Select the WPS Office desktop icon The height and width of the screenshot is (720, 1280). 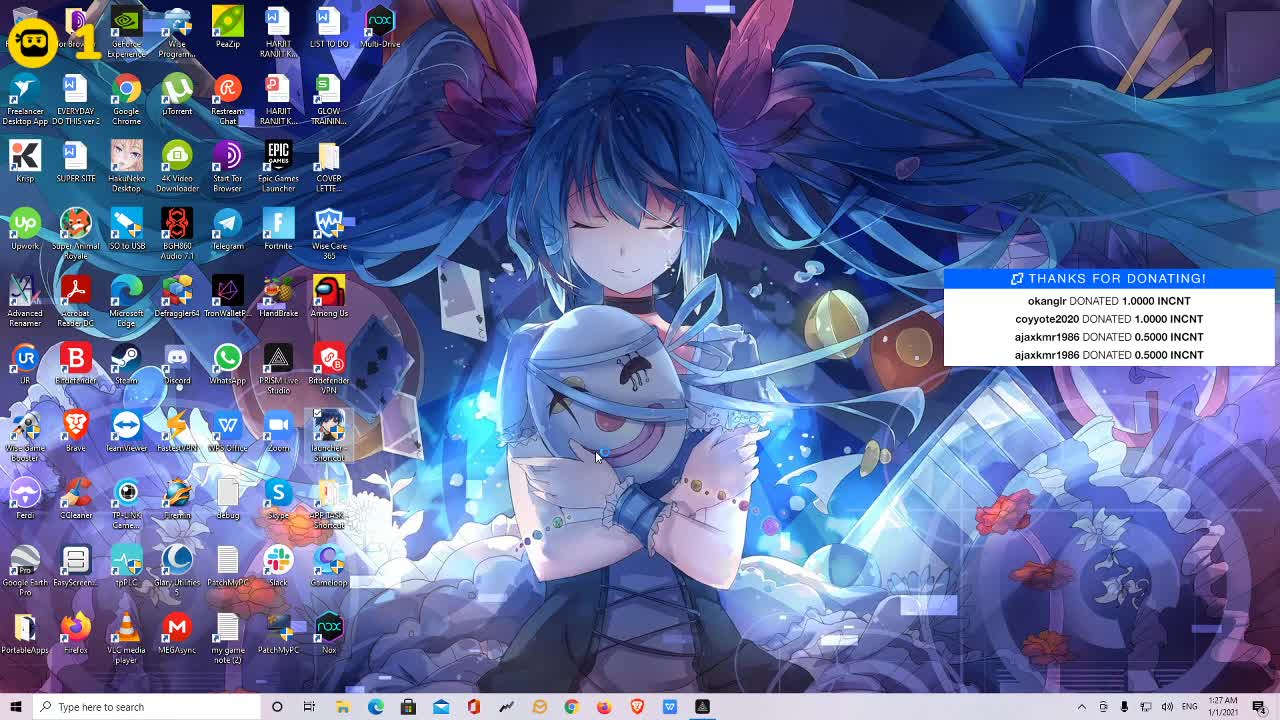coord(227,431)
